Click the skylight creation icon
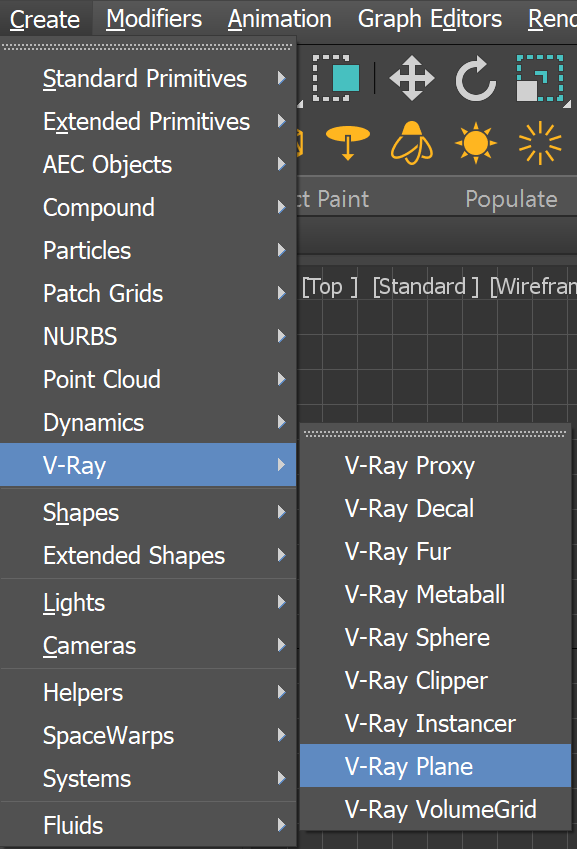This screenshot has height=849, width=577. coord(411,143)
